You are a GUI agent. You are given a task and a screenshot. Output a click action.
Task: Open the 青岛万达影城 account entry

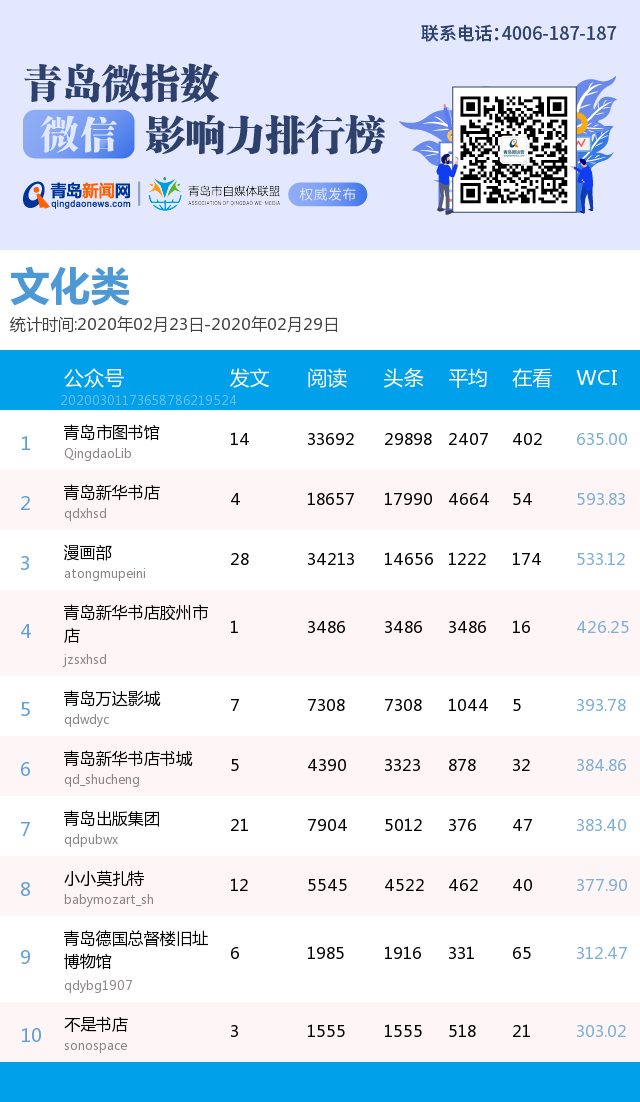[111, 699]
